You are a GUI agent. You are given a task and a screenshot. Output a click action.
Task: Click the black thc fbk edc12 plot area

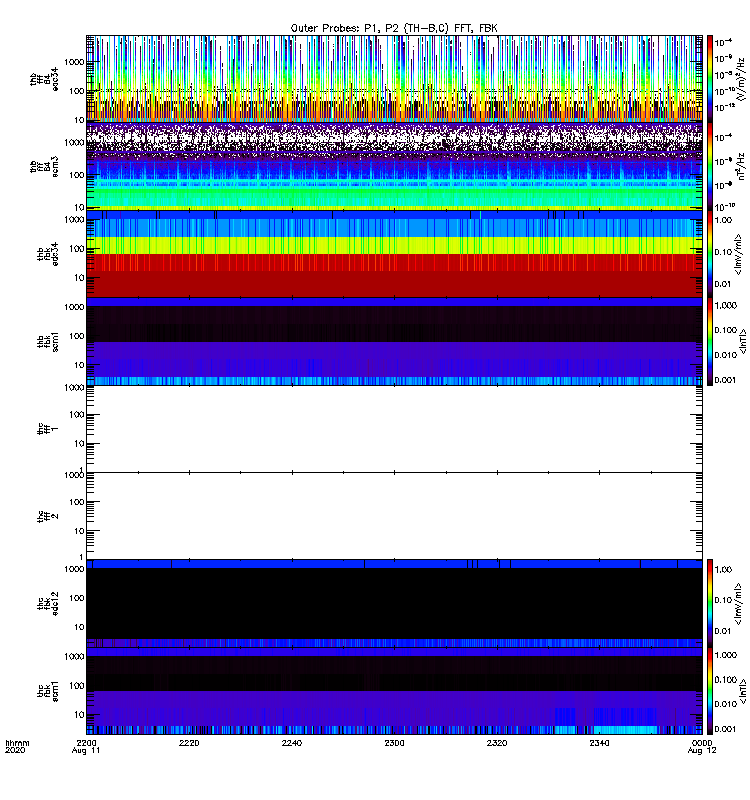click(394, 603)
